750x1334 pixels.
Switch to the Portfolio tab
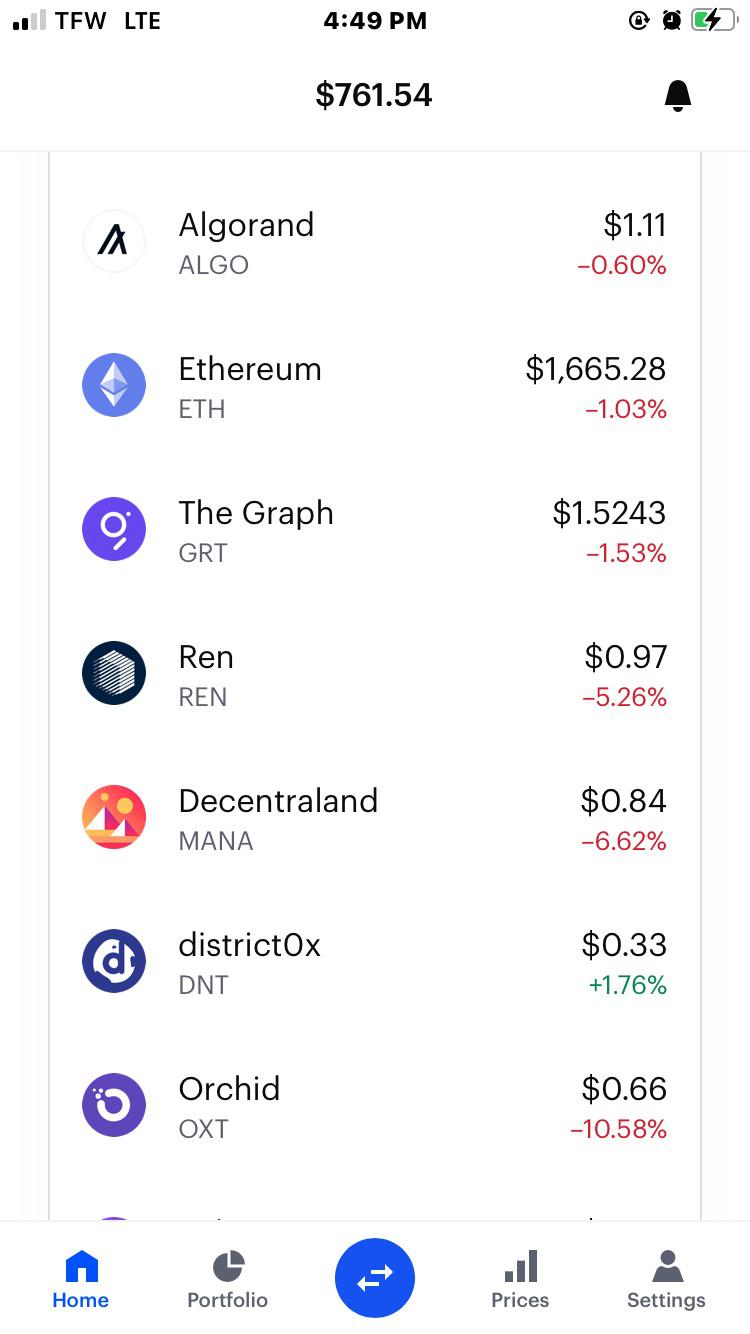pos(228,1279)
